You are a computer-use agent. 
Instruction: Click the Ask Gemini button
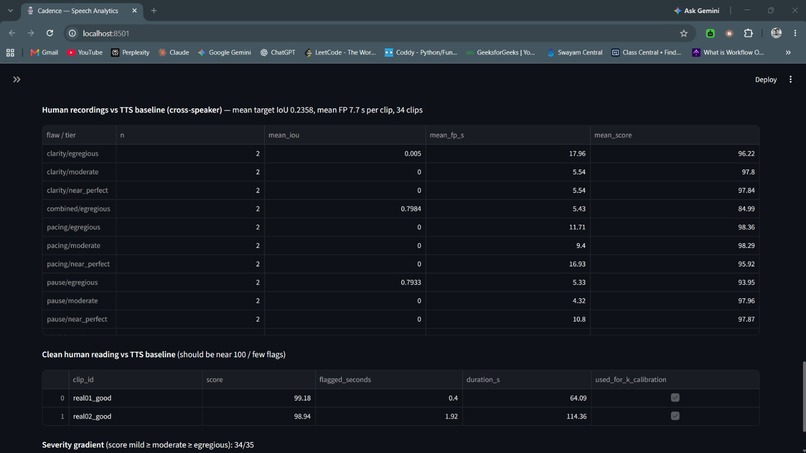(x=697, y=11)
